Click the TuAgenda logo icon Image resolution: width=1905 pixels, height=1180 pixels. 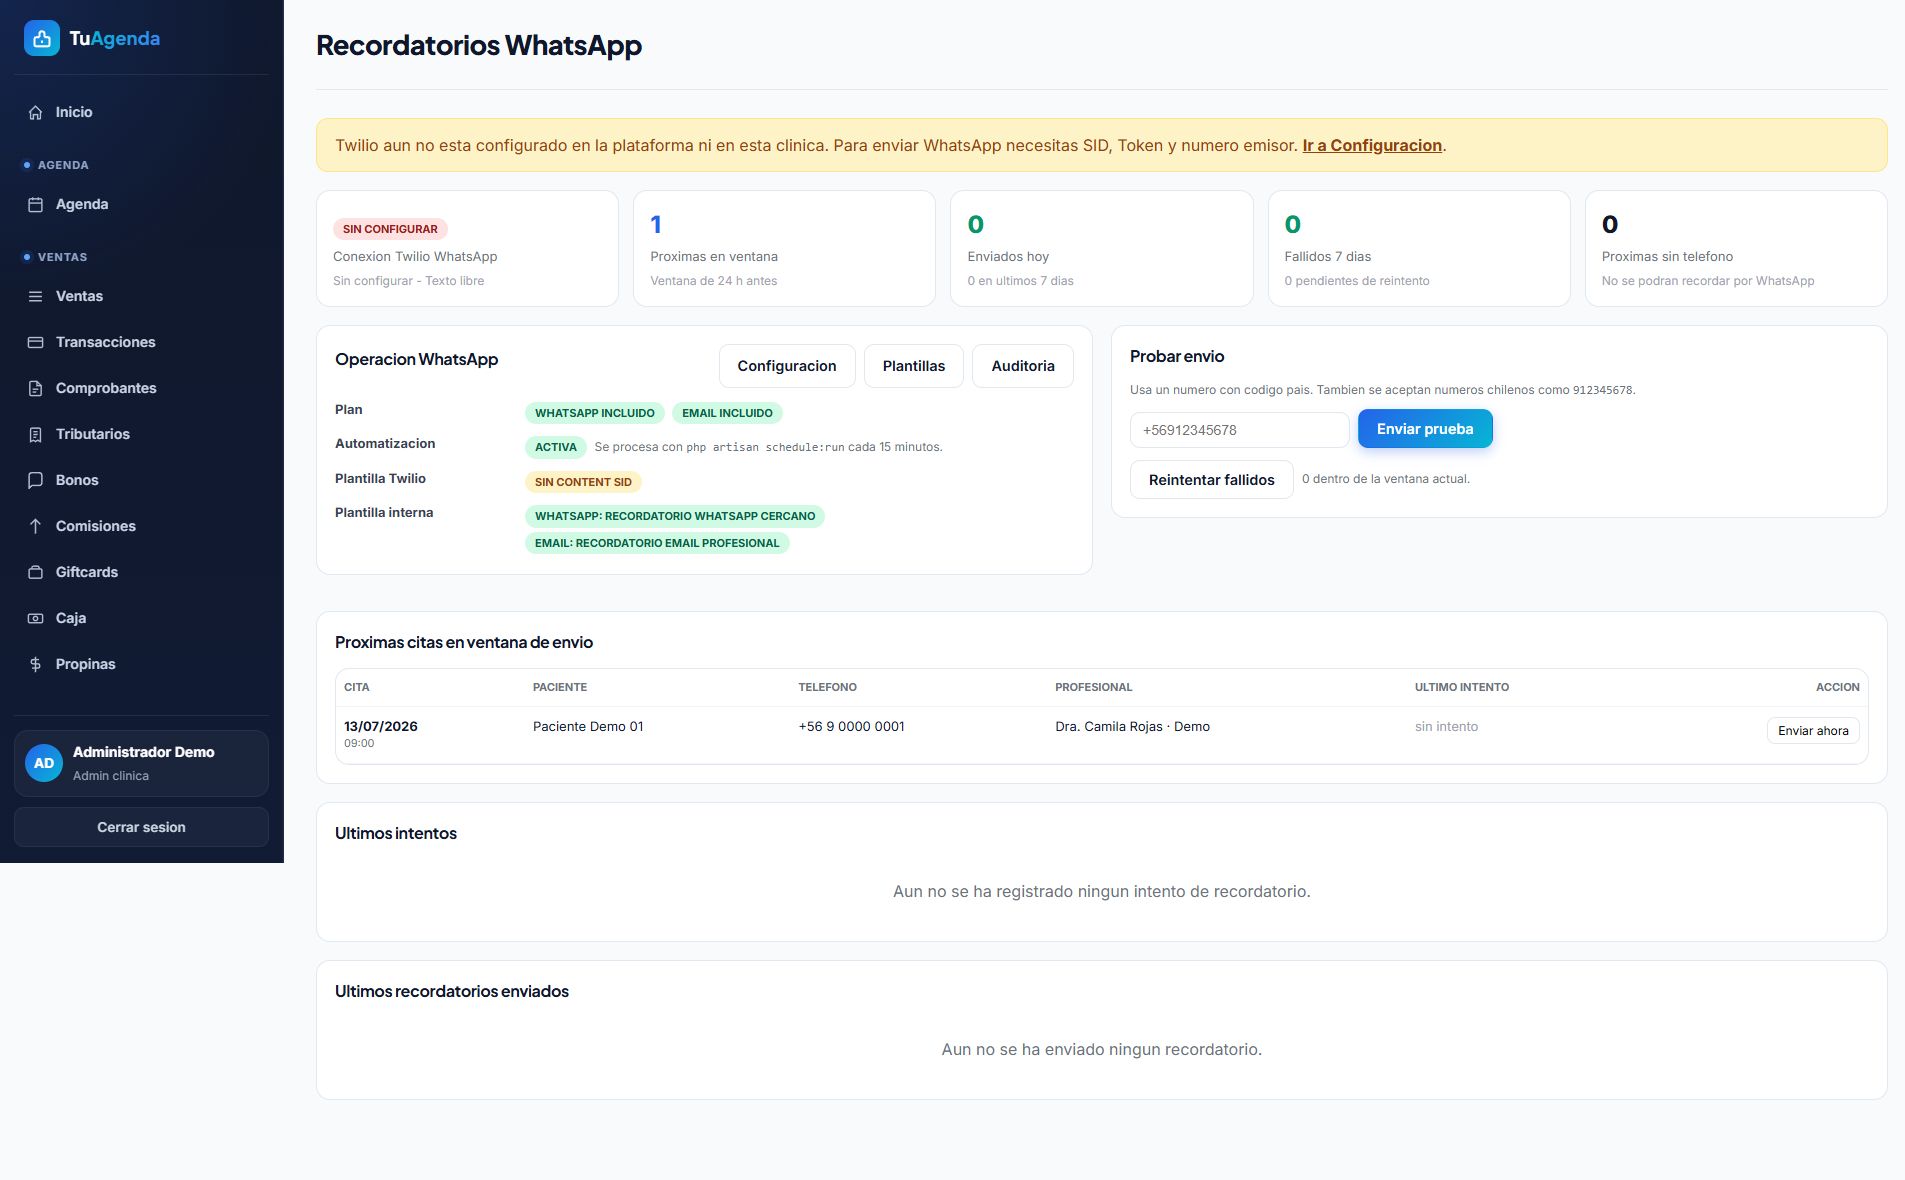pos(42,38)
